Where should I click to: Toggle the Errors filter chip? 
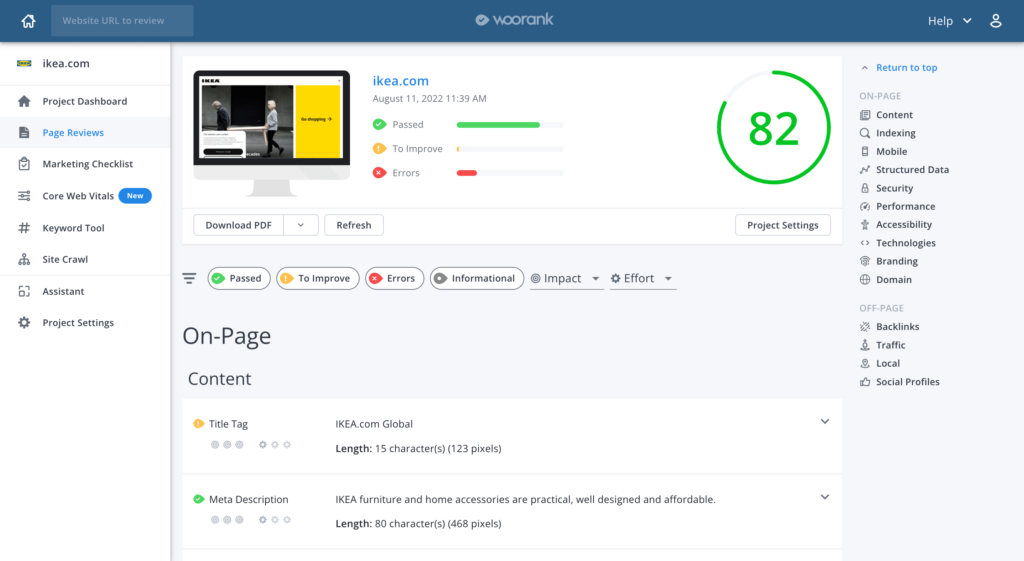pyautogui.click(x=394, y=278)
